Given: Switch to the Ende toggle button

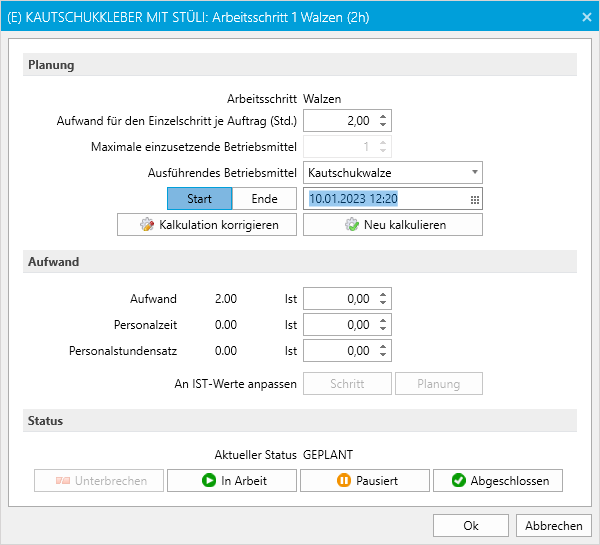Looking at the screenshot, I should (x=264, y=199).
